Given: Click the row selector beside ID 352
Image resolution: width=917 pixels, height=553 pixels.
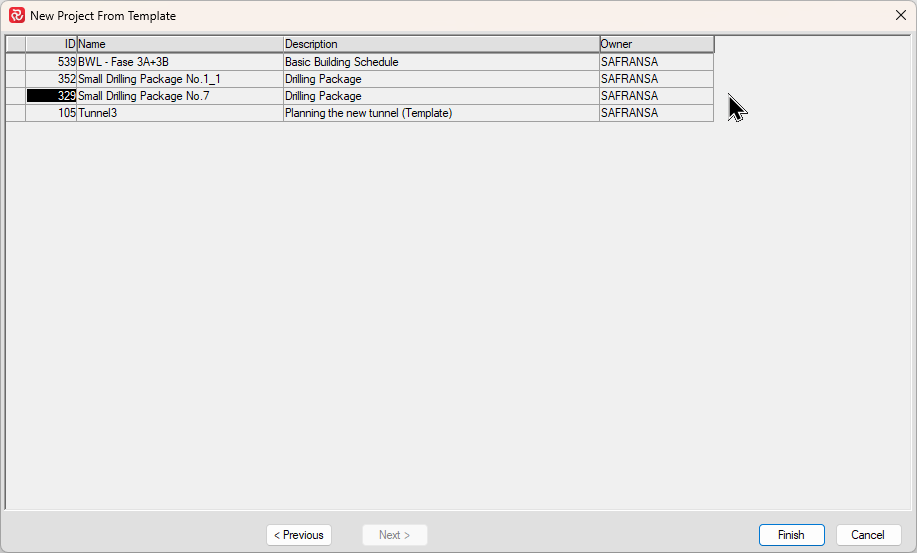Looking at the screenshot, I should tap(16, 79).
